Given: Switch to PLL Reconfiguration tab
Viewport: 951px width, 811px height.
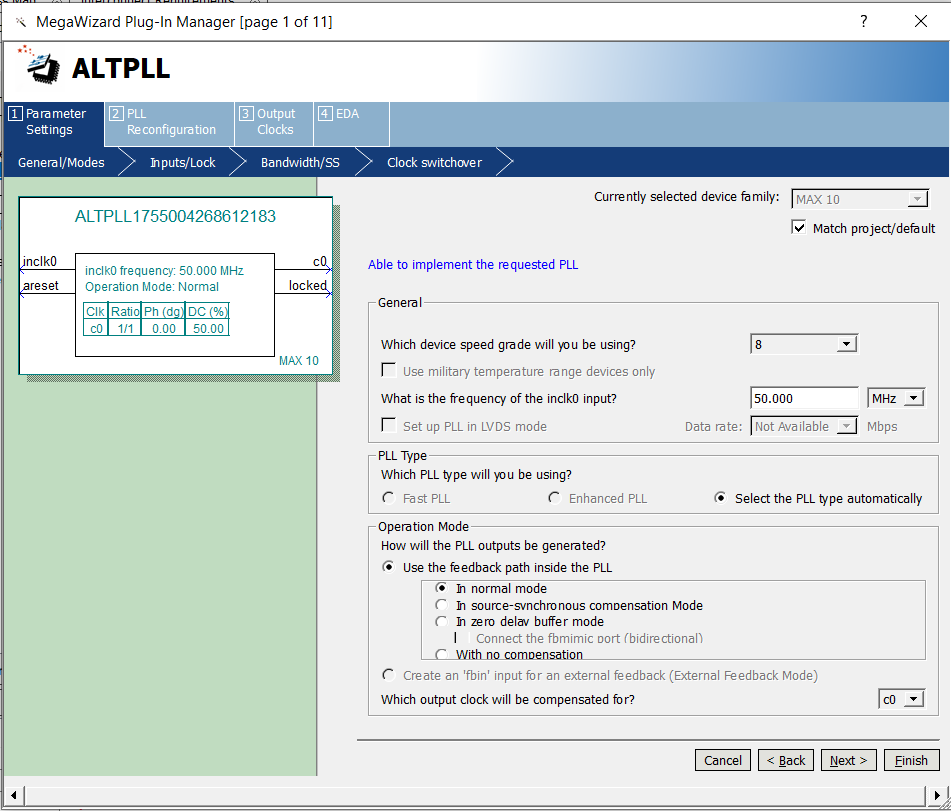Looking at the screenshot, I should 169,122.
